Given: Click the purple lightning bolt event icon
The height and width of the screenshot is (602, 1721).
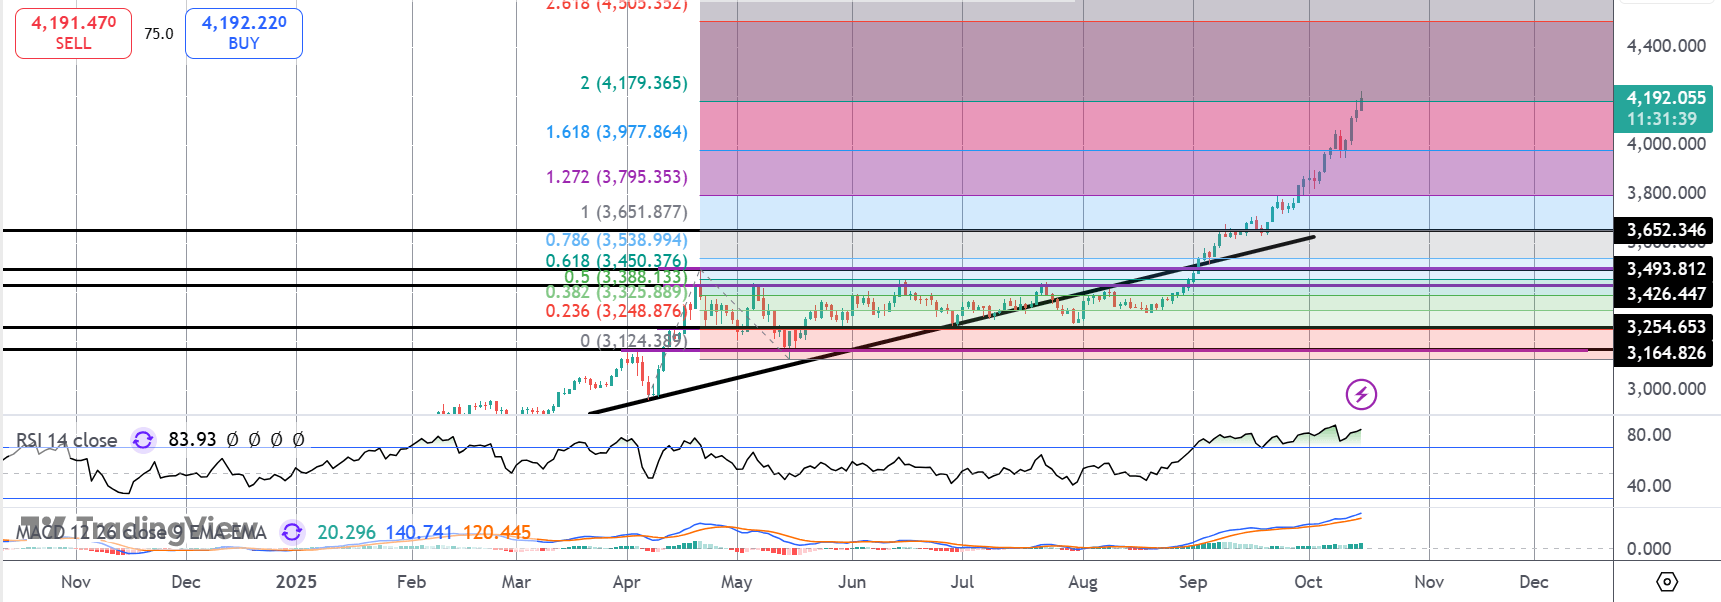Looking at the screenshot, I should (1361, 394).
